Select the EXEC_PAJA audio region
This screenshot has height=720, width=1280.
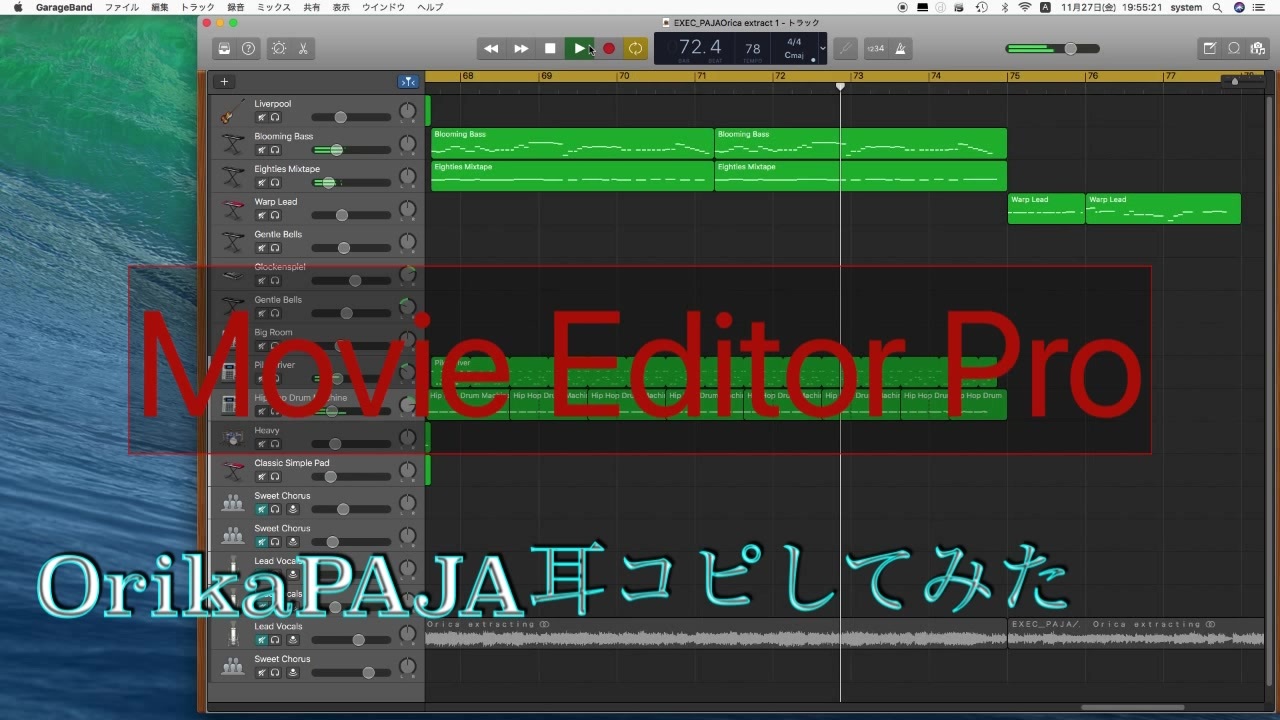1135,633
